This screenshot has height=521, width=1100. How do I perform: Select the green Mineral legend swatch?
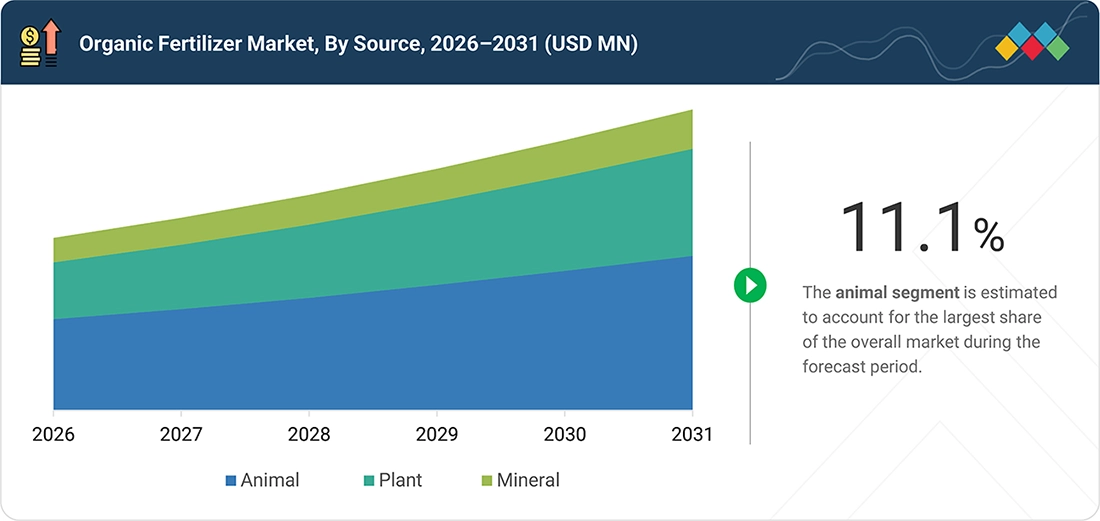point(487,481)
